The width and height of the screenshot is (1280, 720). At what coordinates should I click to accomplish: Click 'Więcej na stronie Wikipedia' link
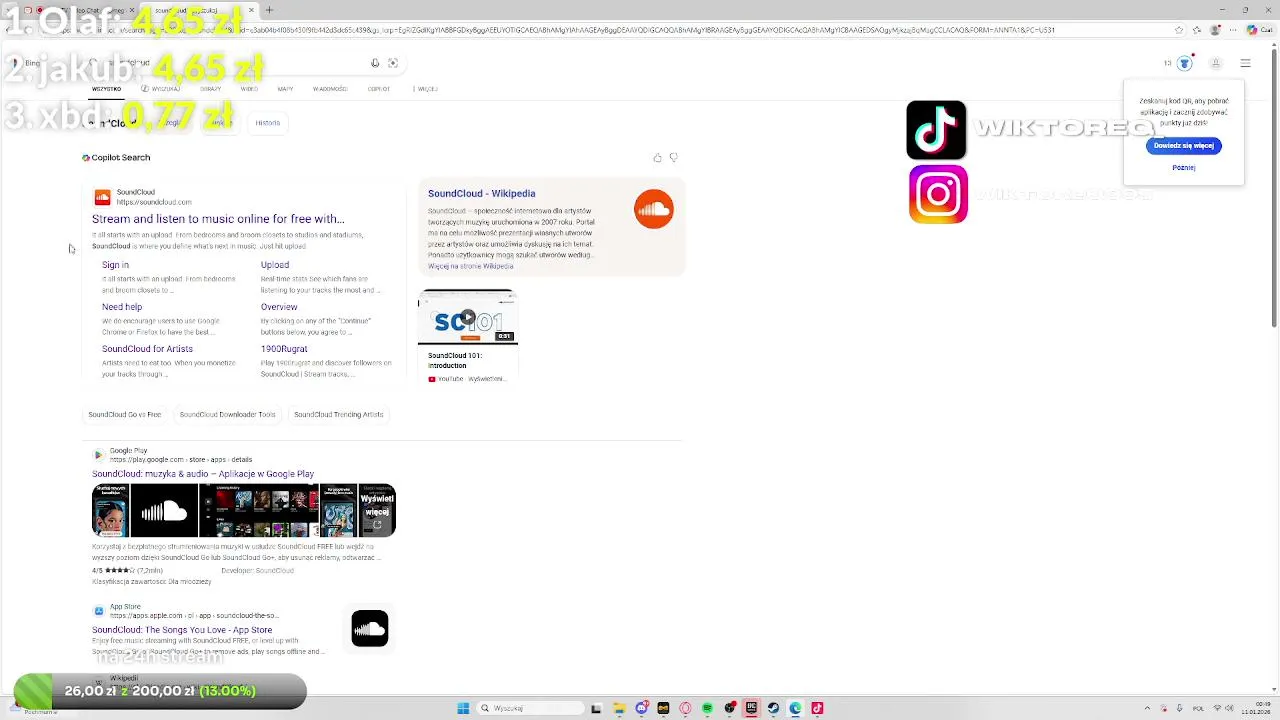tap(470, 266)
